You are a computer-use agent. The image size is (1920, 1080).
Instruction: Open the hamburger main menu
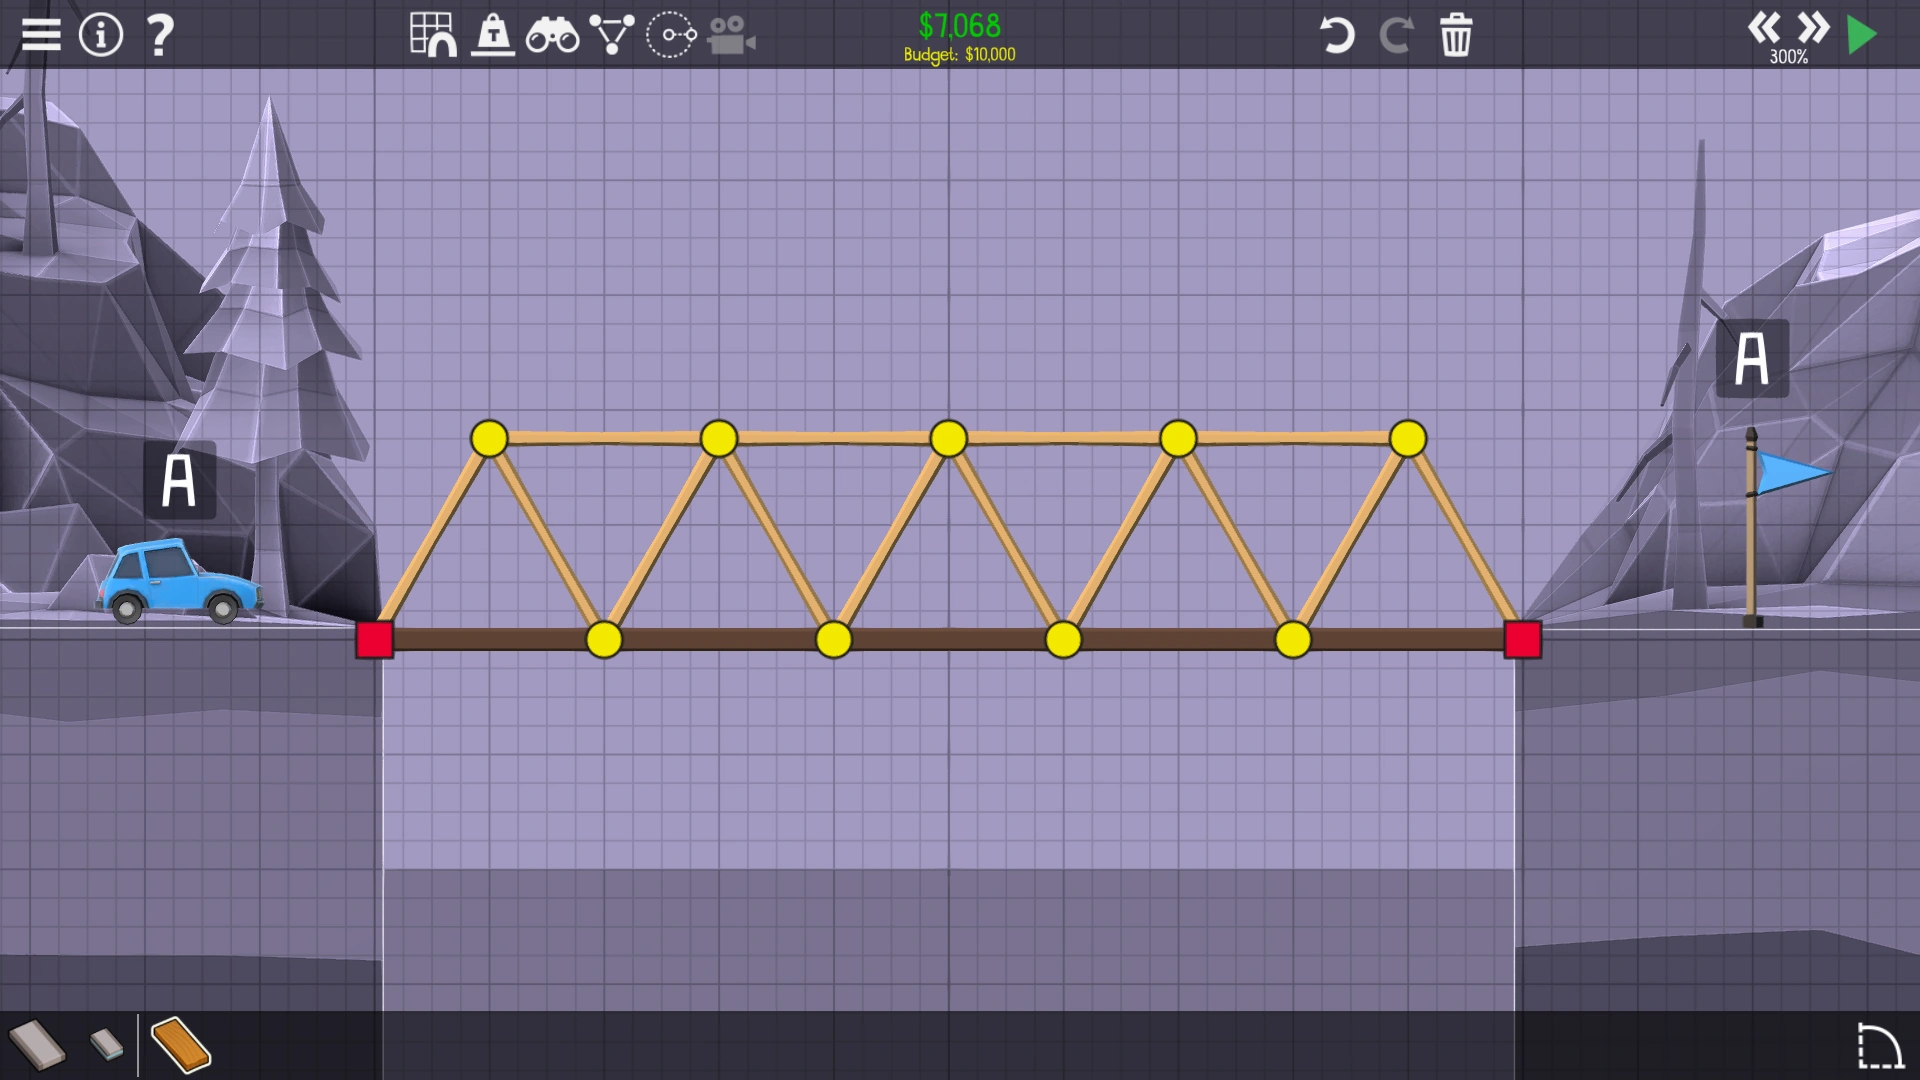[41, 35]
